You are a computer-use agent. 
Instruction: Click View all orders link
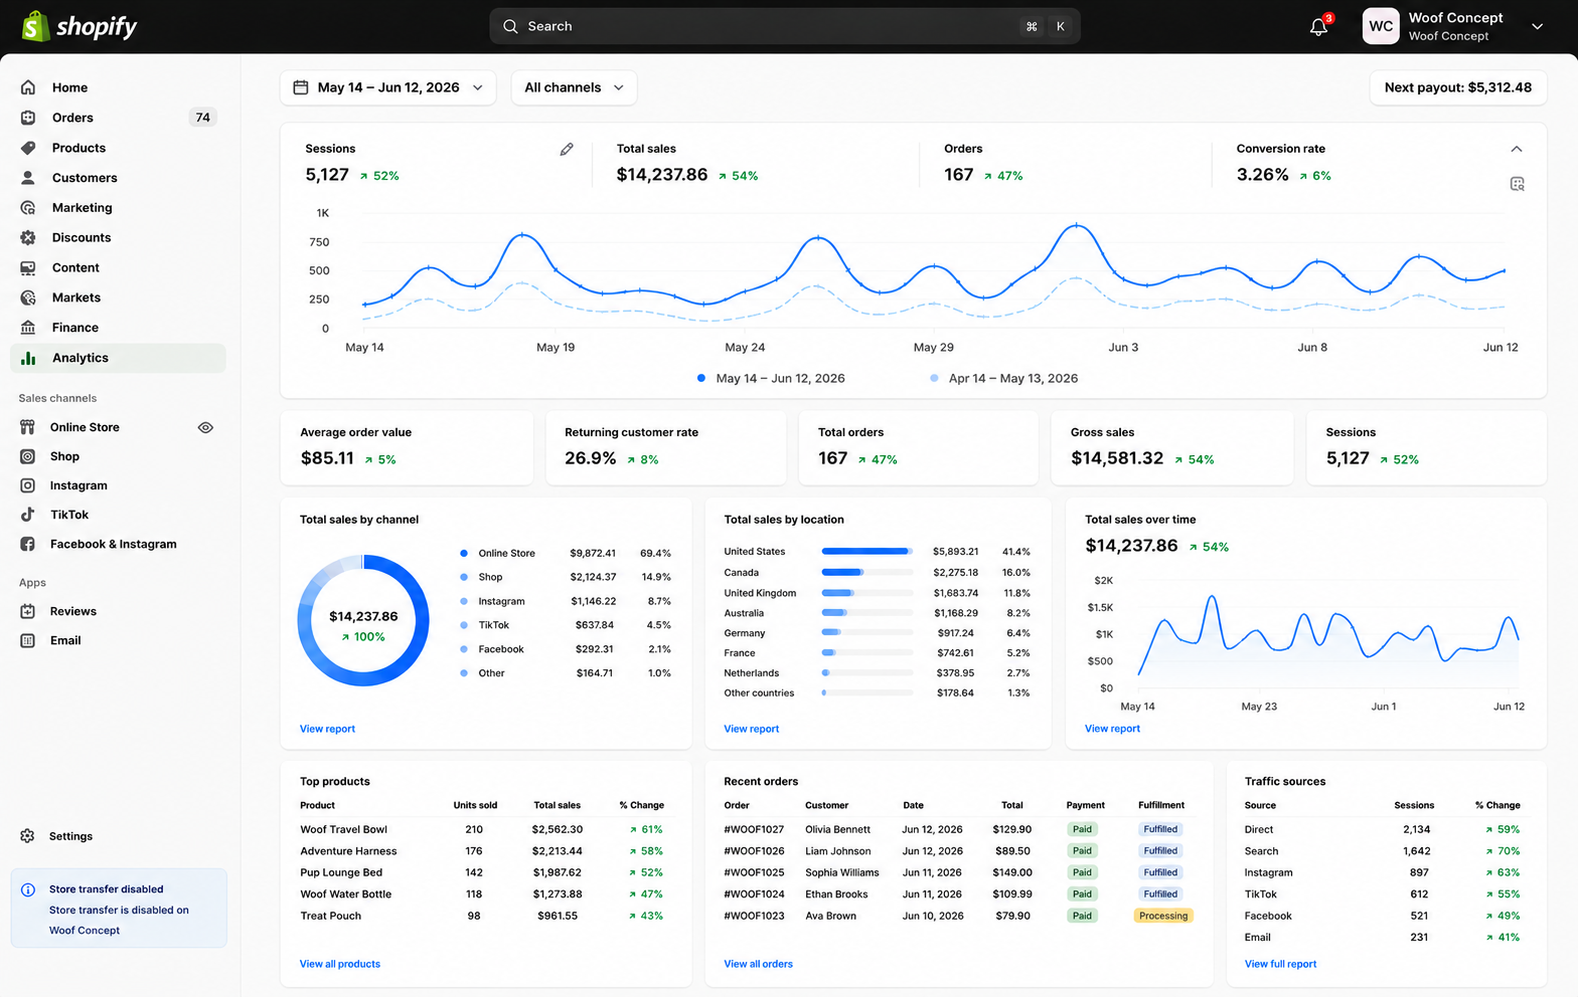pos(758,964)
